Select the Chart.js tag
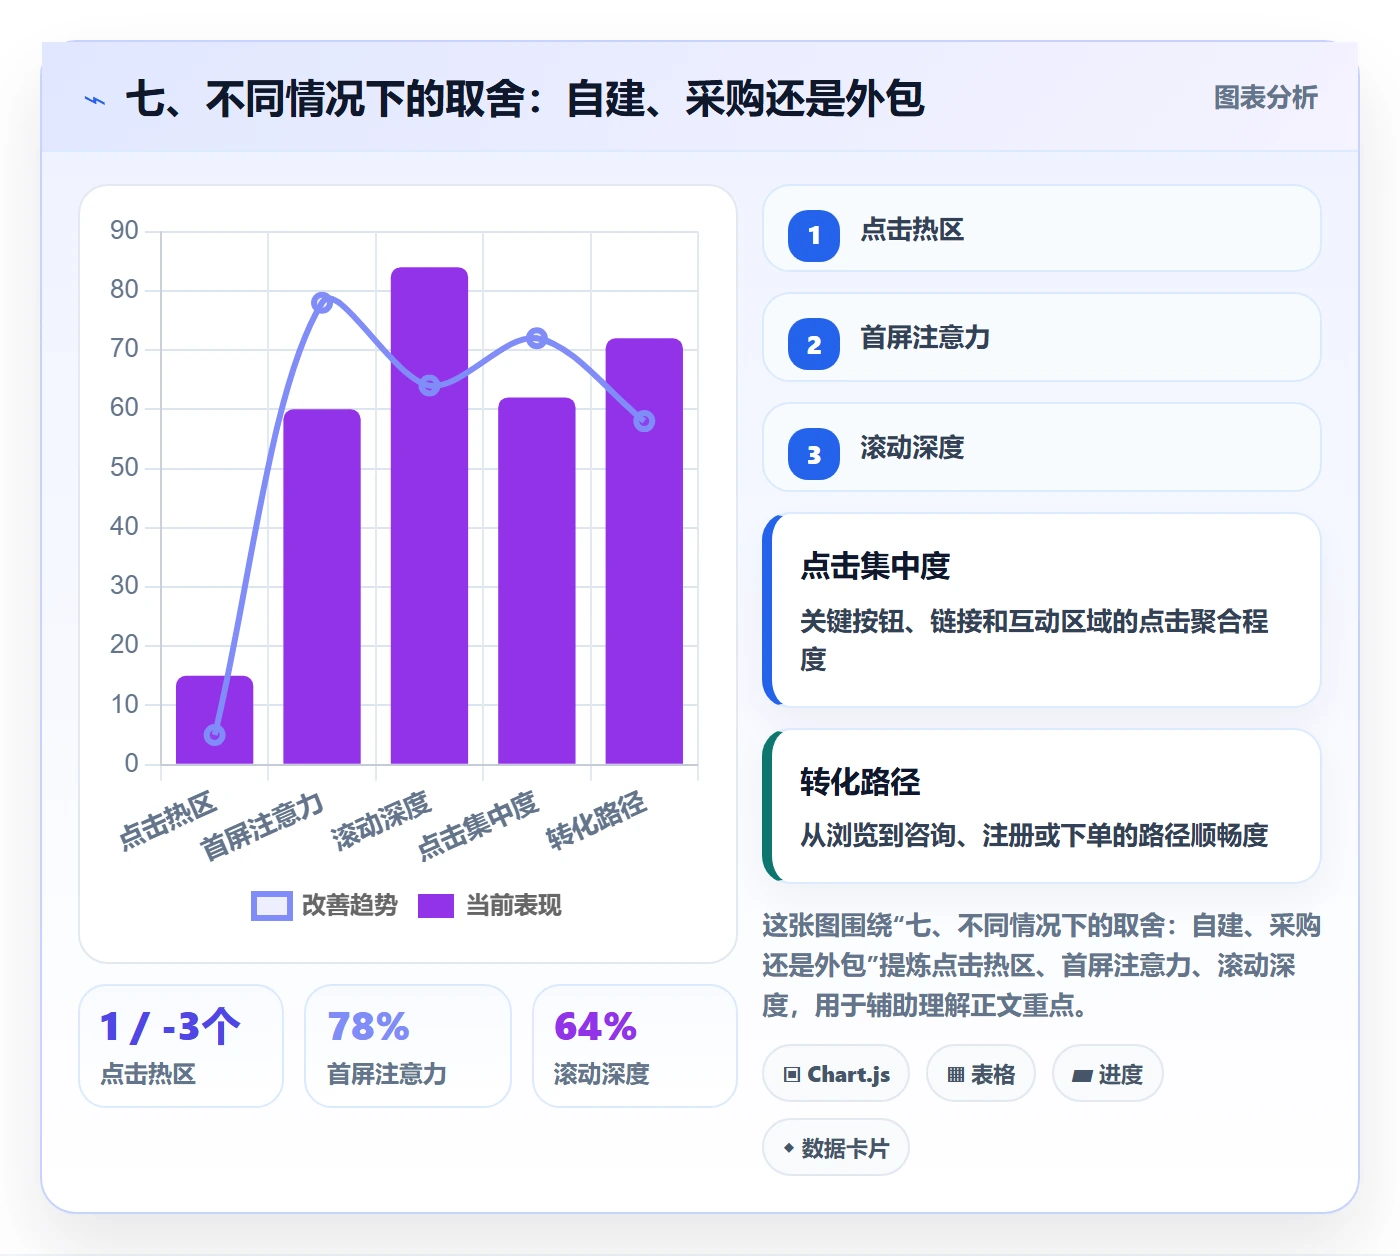This screenshot has width=1400, height=1256. point(836,1074)
